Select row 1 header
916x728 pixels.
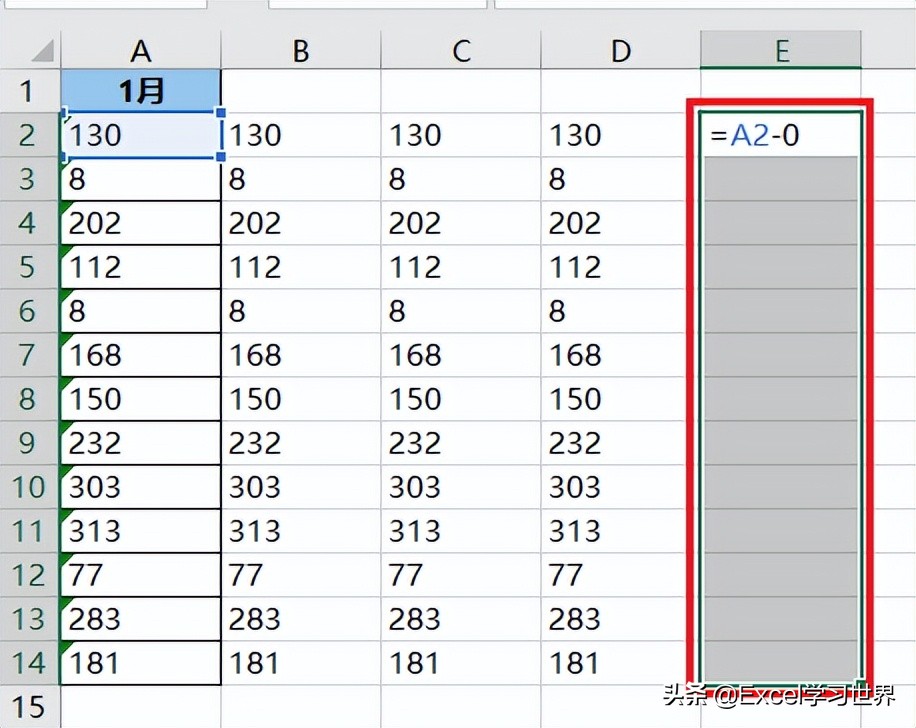(x=30, y=91)
